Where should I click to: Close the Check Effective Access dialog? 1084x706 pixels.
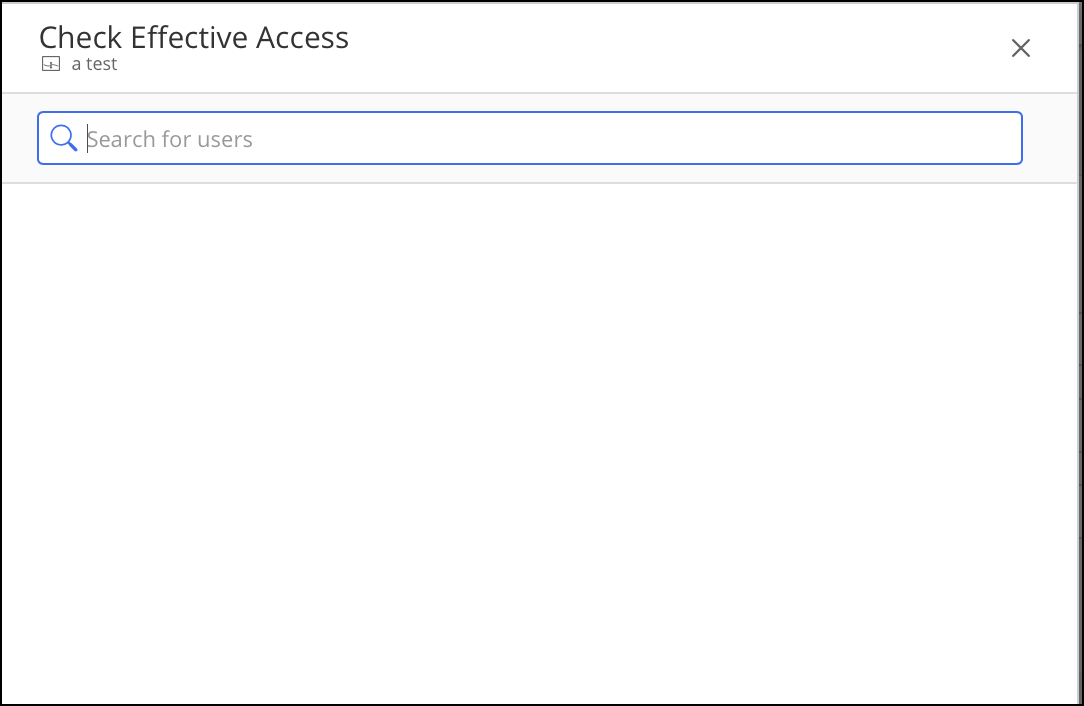coord(1021,48)
